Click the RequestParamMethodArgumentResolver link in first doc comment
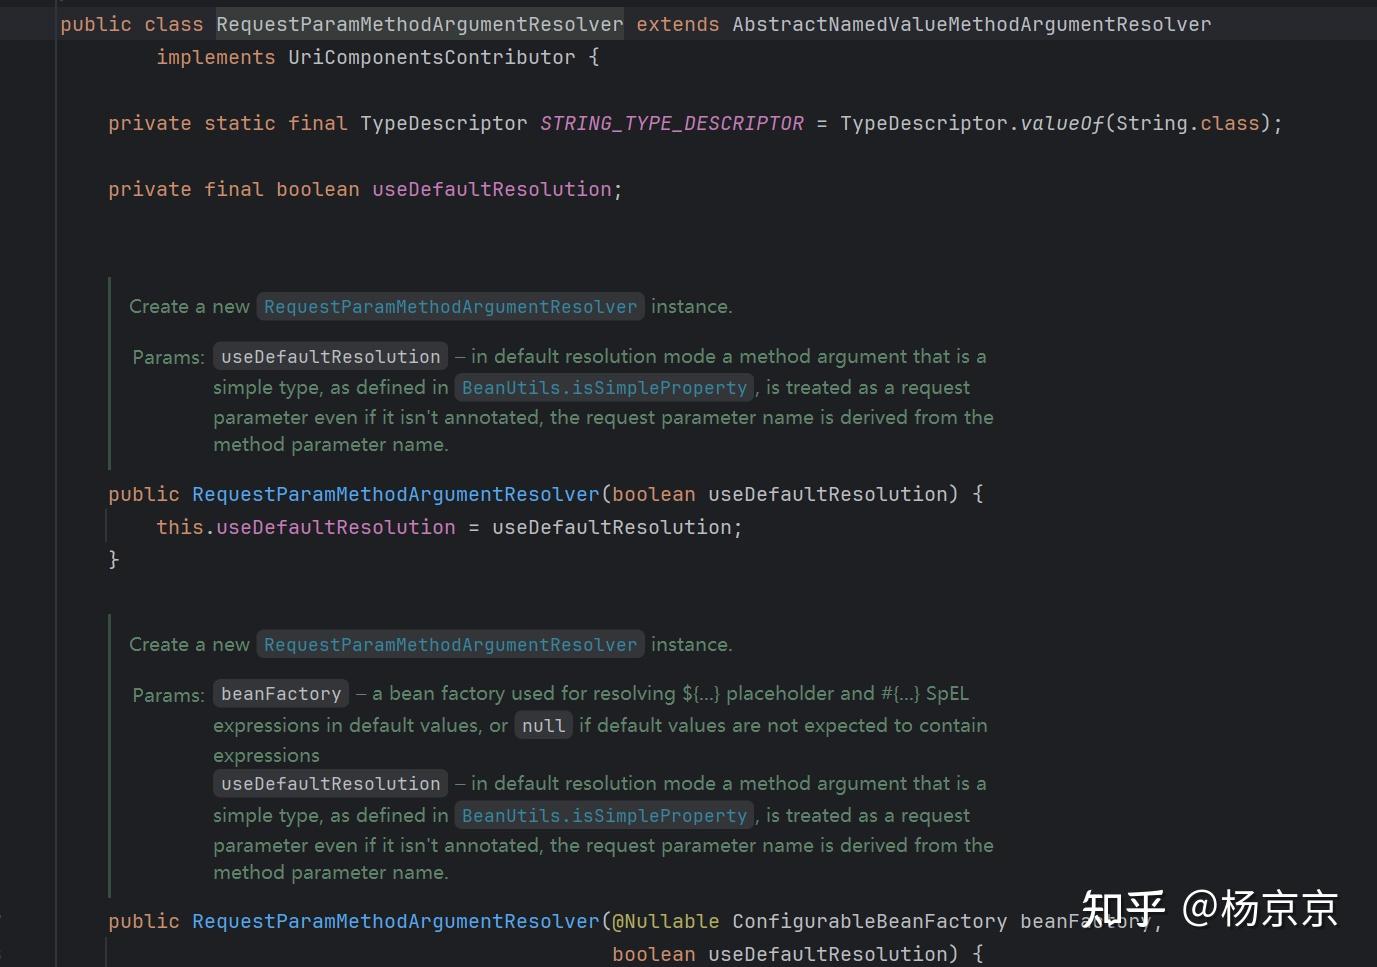Screen dimensions: 1377x967 (450, 306)
